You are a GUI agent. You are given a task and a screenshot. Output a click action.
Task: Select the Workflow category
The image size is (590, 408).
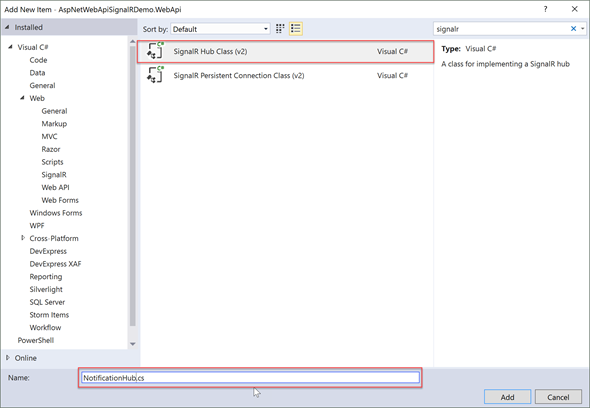45,327
